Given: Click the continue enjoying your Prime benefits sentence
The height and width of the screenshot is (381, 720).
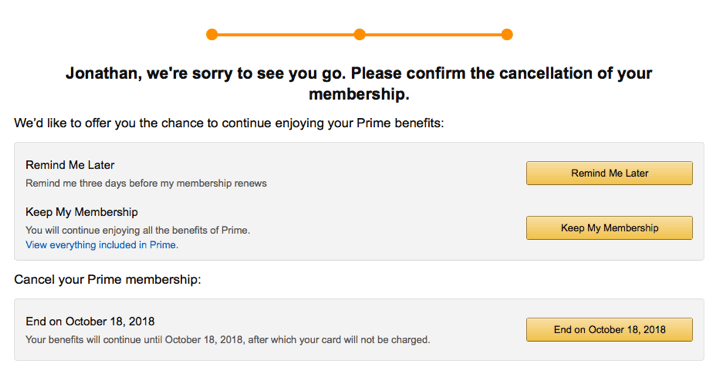Looking at the screenshot, I should click(229, 123).
